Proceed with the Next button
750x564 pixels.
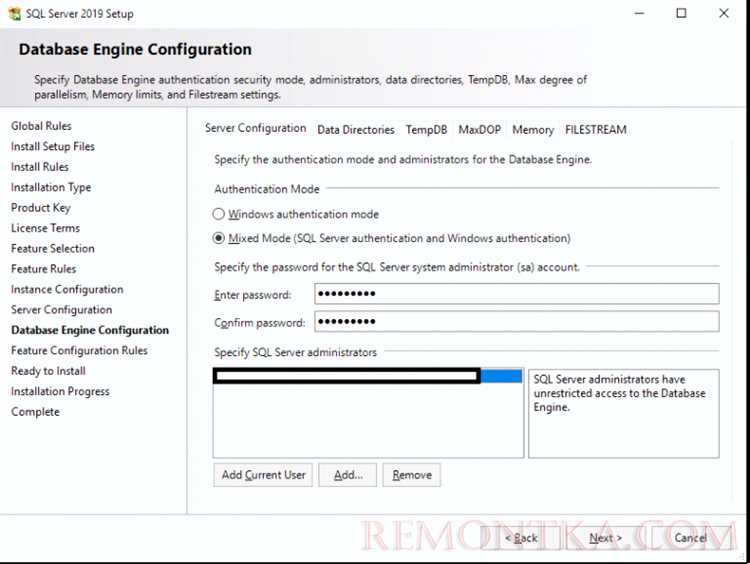pos(606,538)
